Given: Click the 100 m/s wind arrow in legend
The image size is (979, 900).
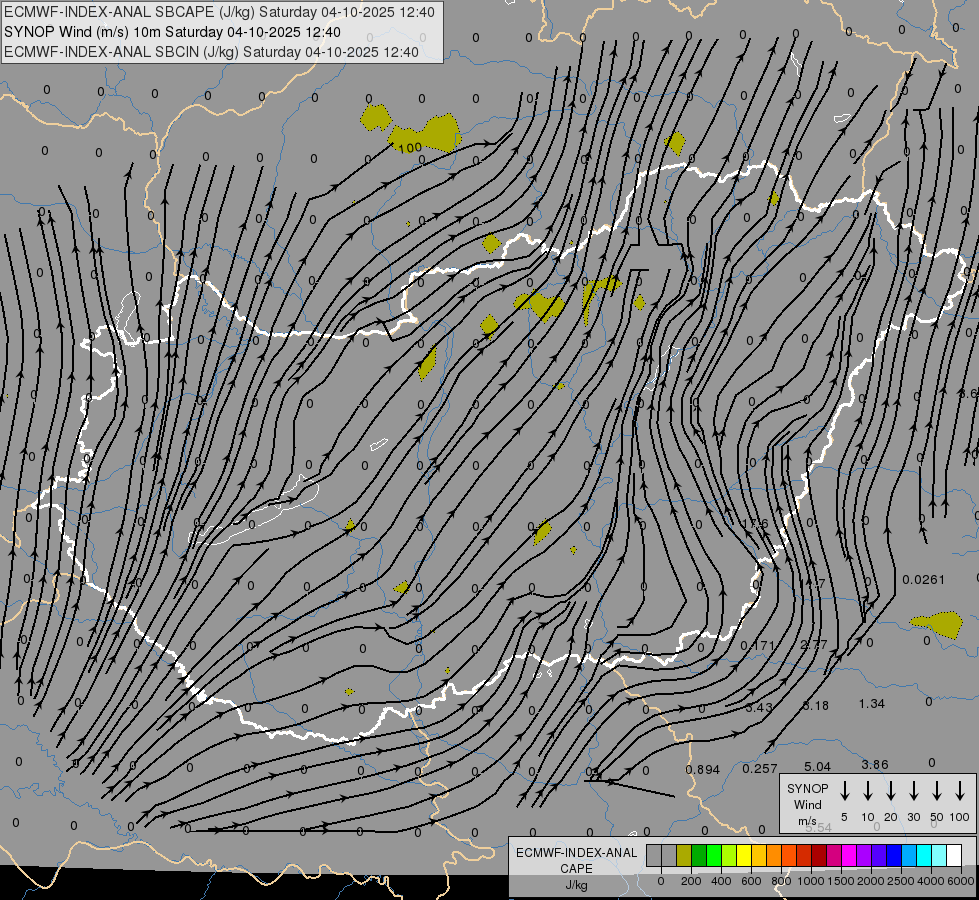Looking at the screenshot, I should [960, 791].
